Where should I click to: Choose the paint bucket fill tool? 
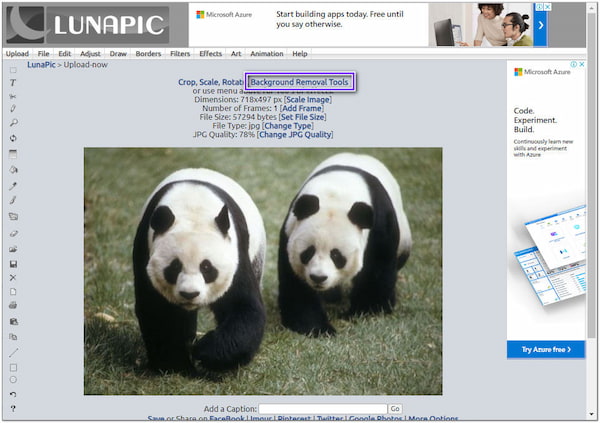(13, 169)
